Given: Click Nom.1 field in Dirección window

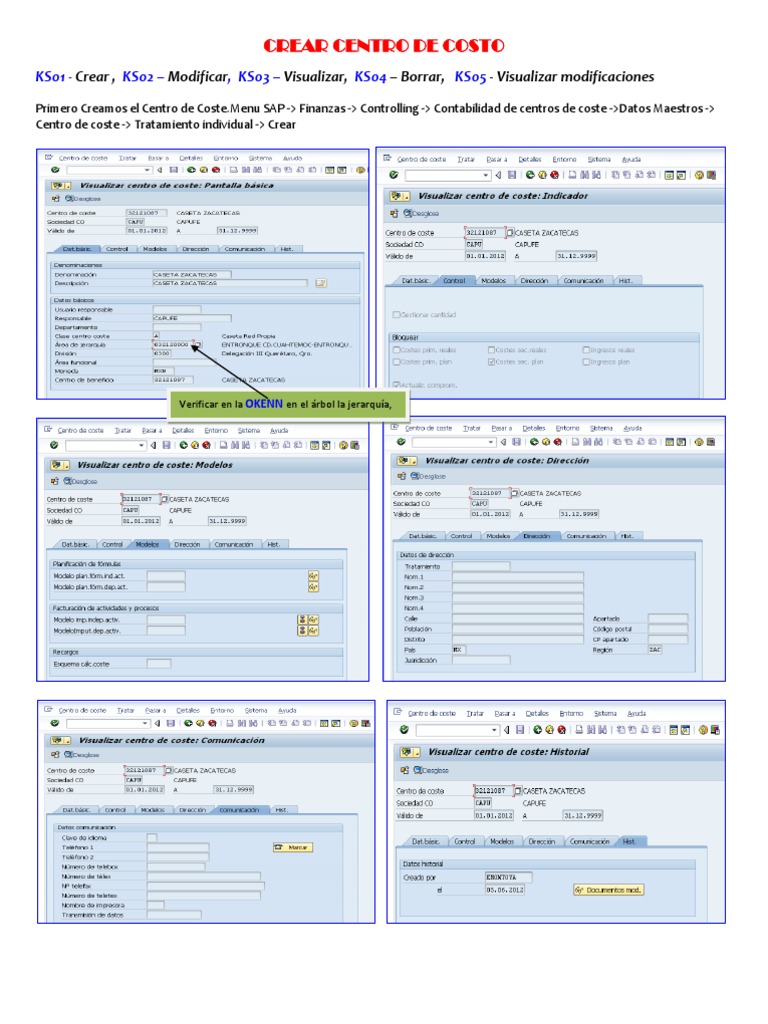Looking at the screenshot, I should click(517, 577).
